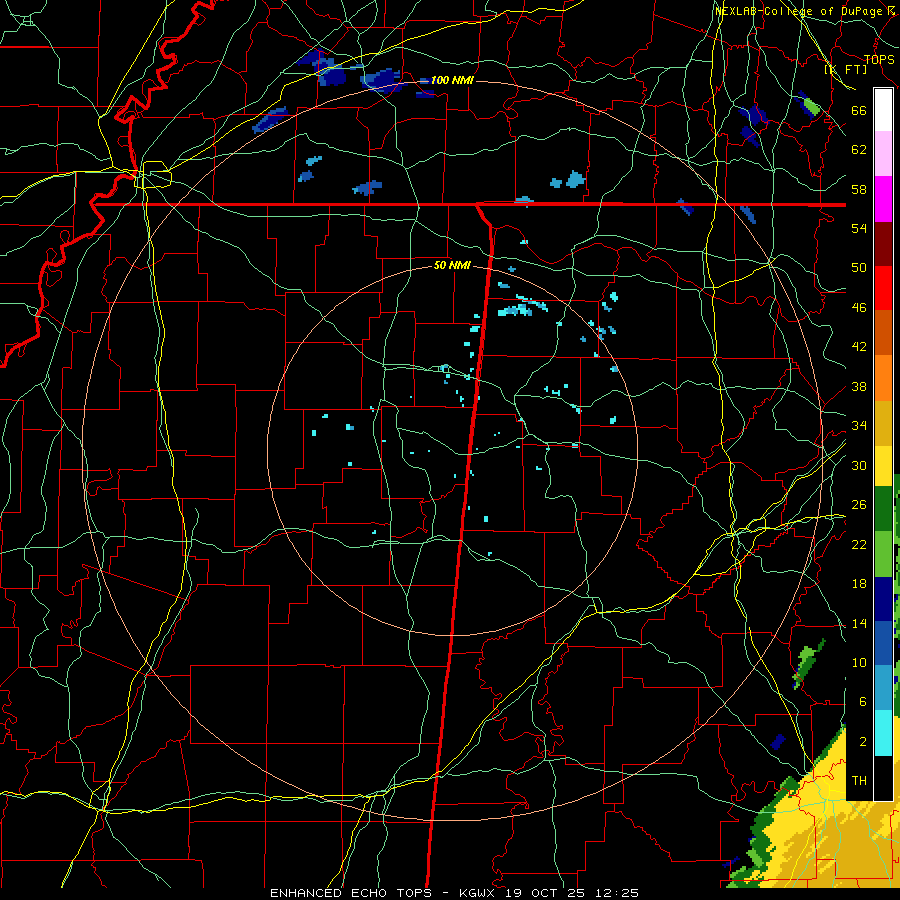Click the '50' legend value on scale
The width and height of the screenshot is (900, 900).
point(859,267)
